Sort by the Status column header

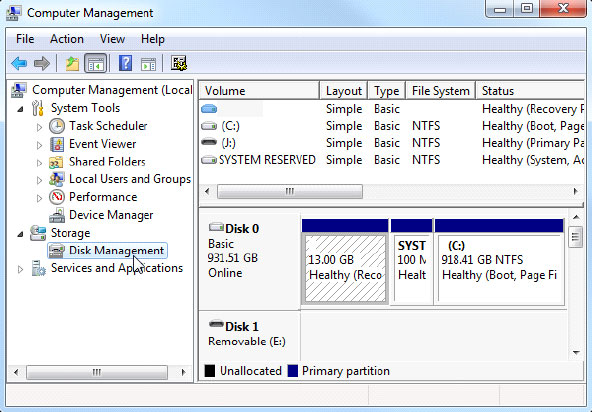(x=530, y=91)
